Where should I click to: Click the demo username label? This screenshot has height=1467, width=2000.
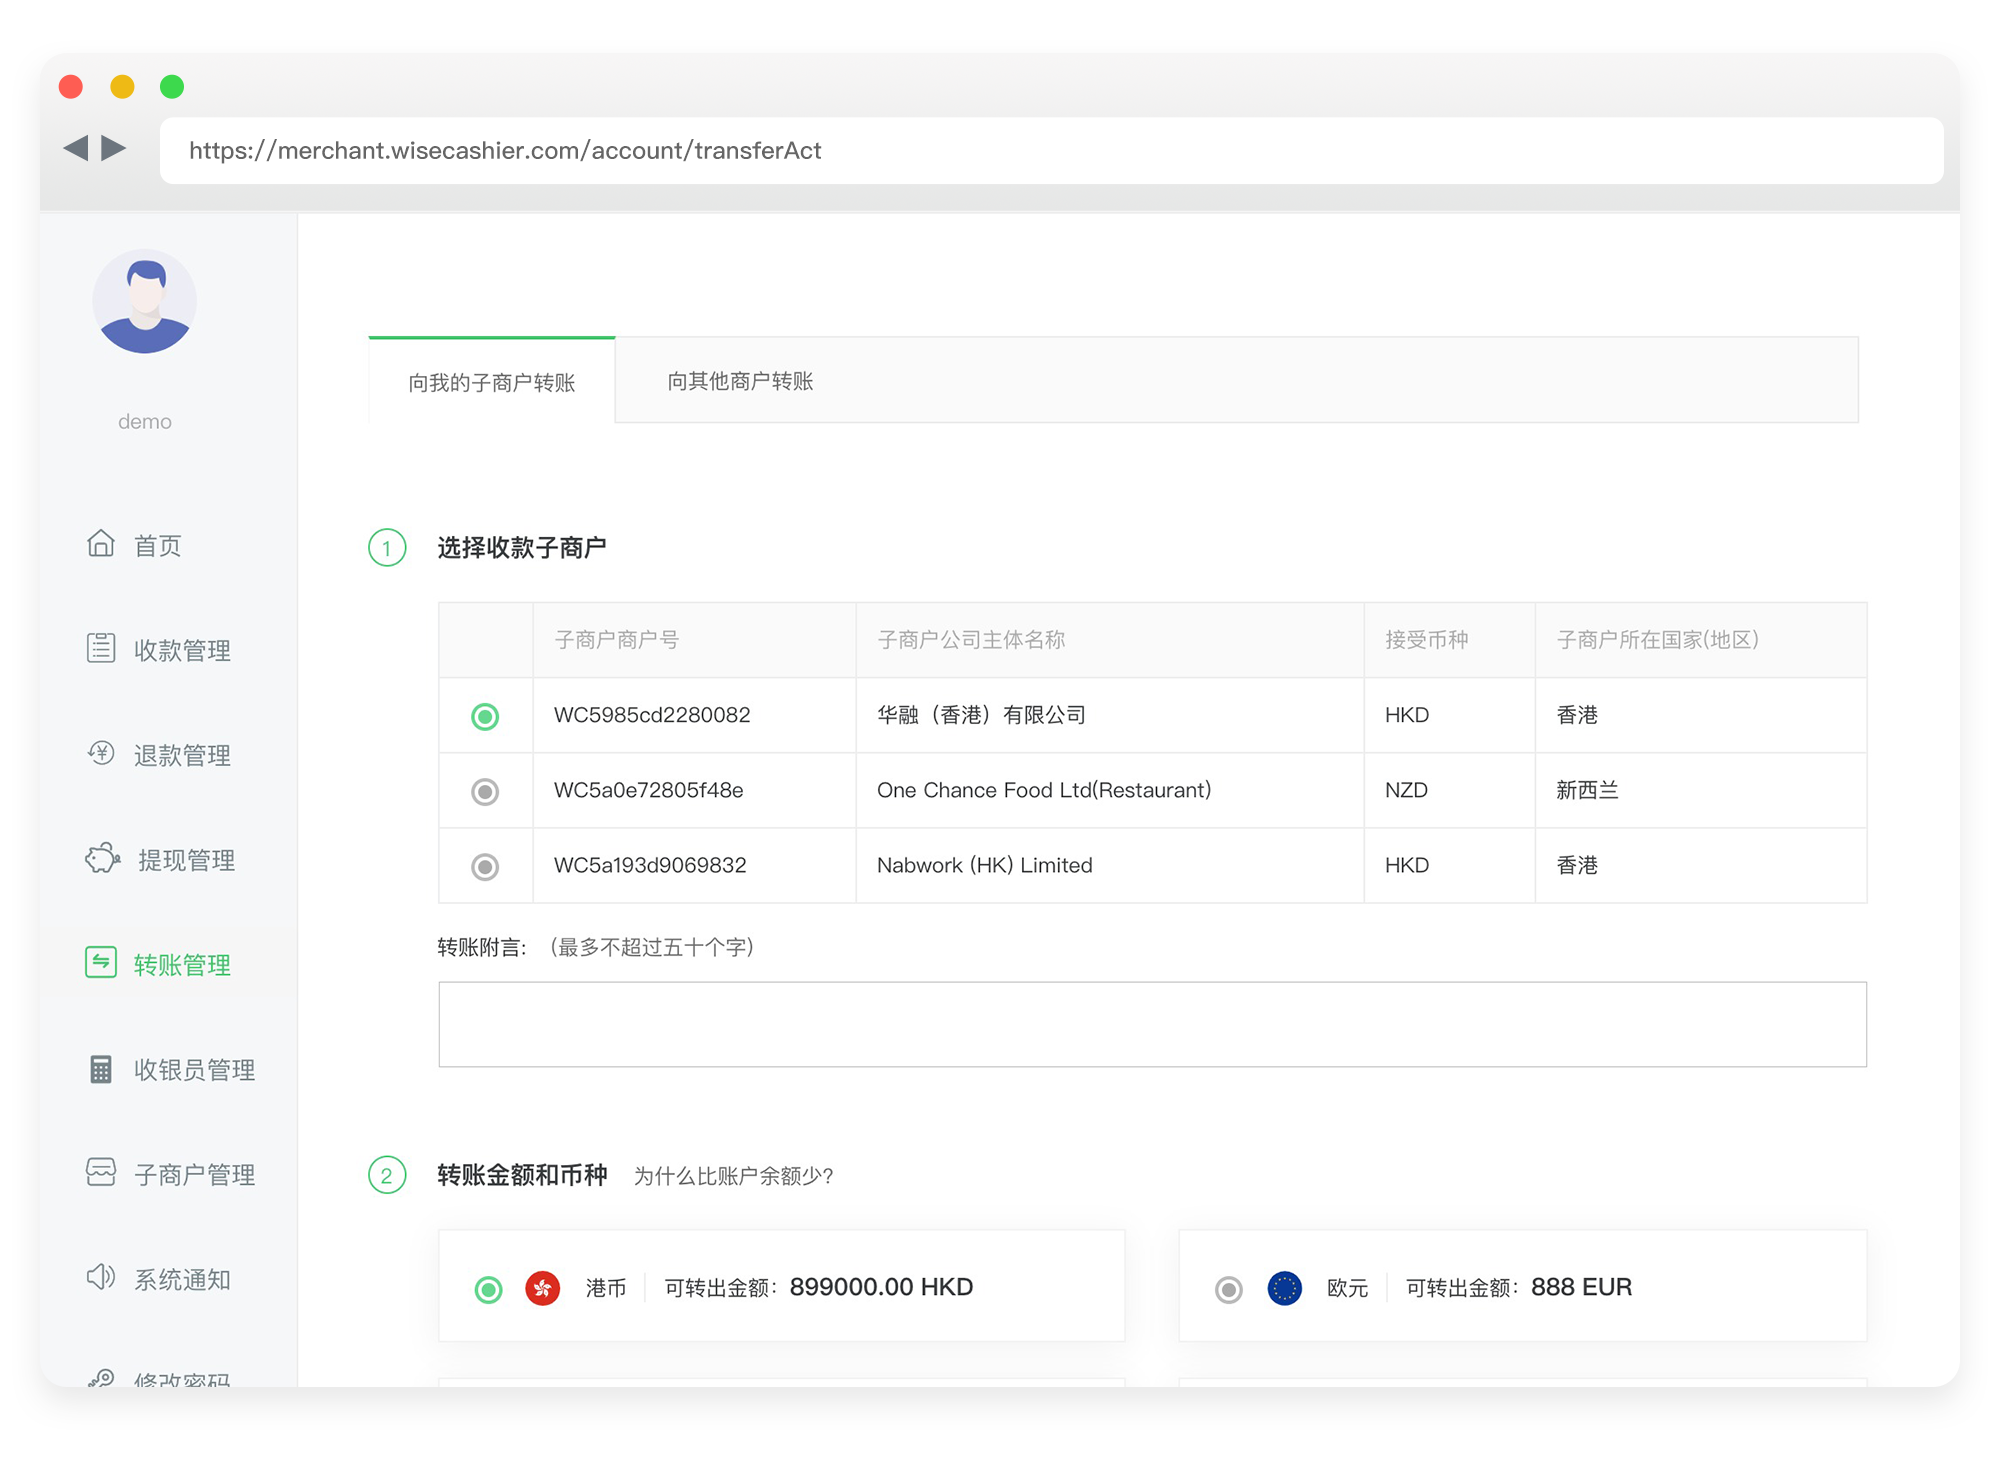[145, 421]
